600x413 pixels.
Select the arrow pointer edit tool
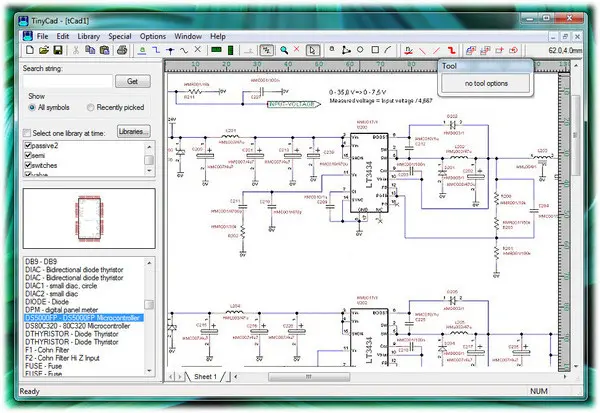pyautogui.click(x=312, y=50)
